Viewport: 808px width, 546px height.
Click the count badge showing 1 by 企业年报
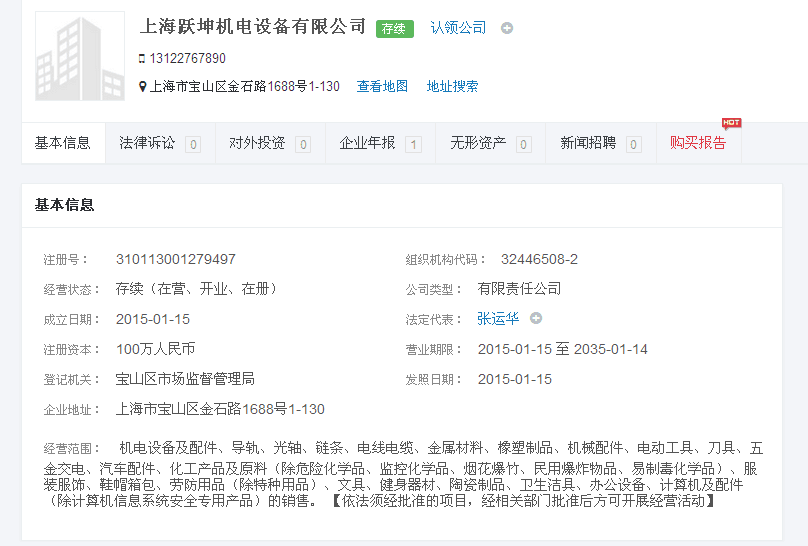coord(413,144)
